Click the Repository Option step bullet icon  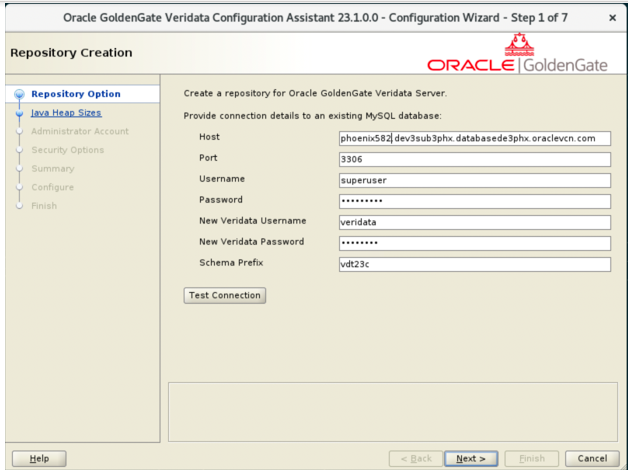19,94
